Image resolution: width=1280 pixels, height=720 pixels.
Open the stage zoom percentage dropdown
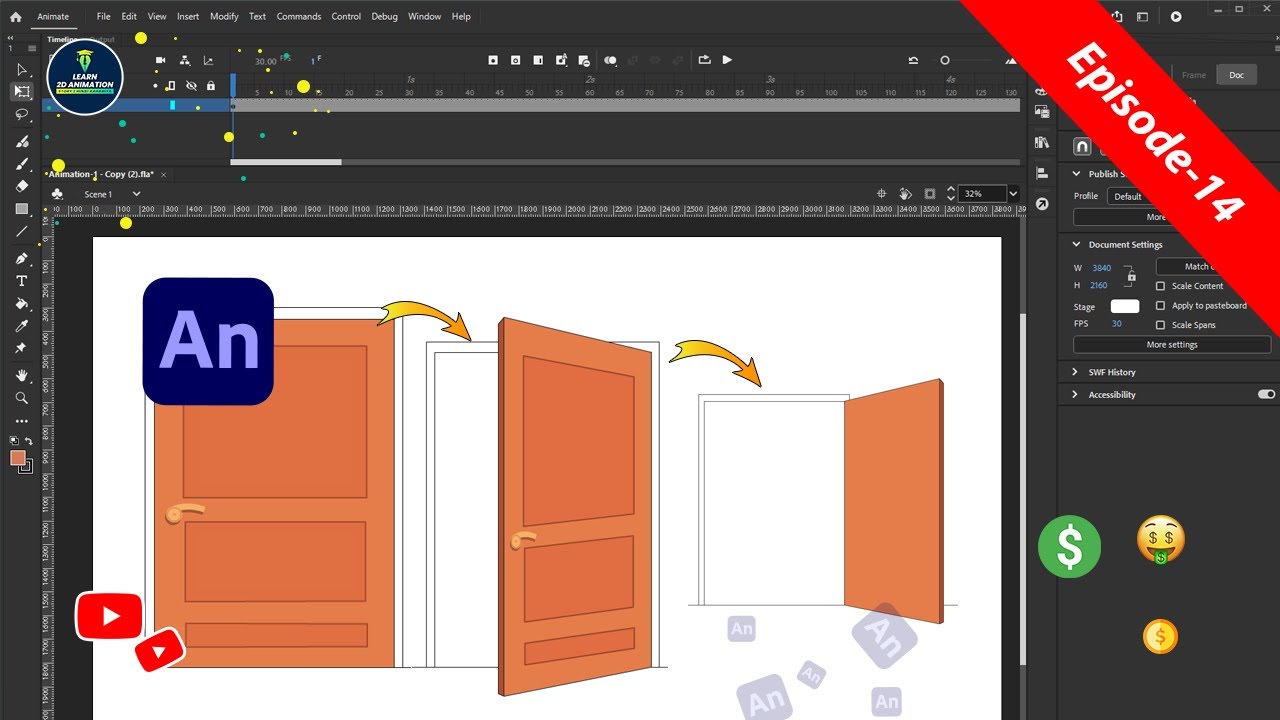click(1013, 194)
